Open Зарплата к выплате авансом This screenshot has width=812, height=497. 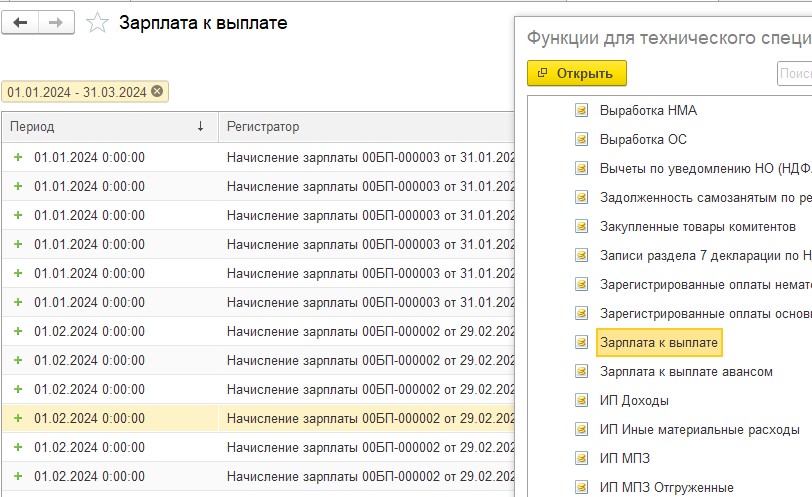[686, 372]
